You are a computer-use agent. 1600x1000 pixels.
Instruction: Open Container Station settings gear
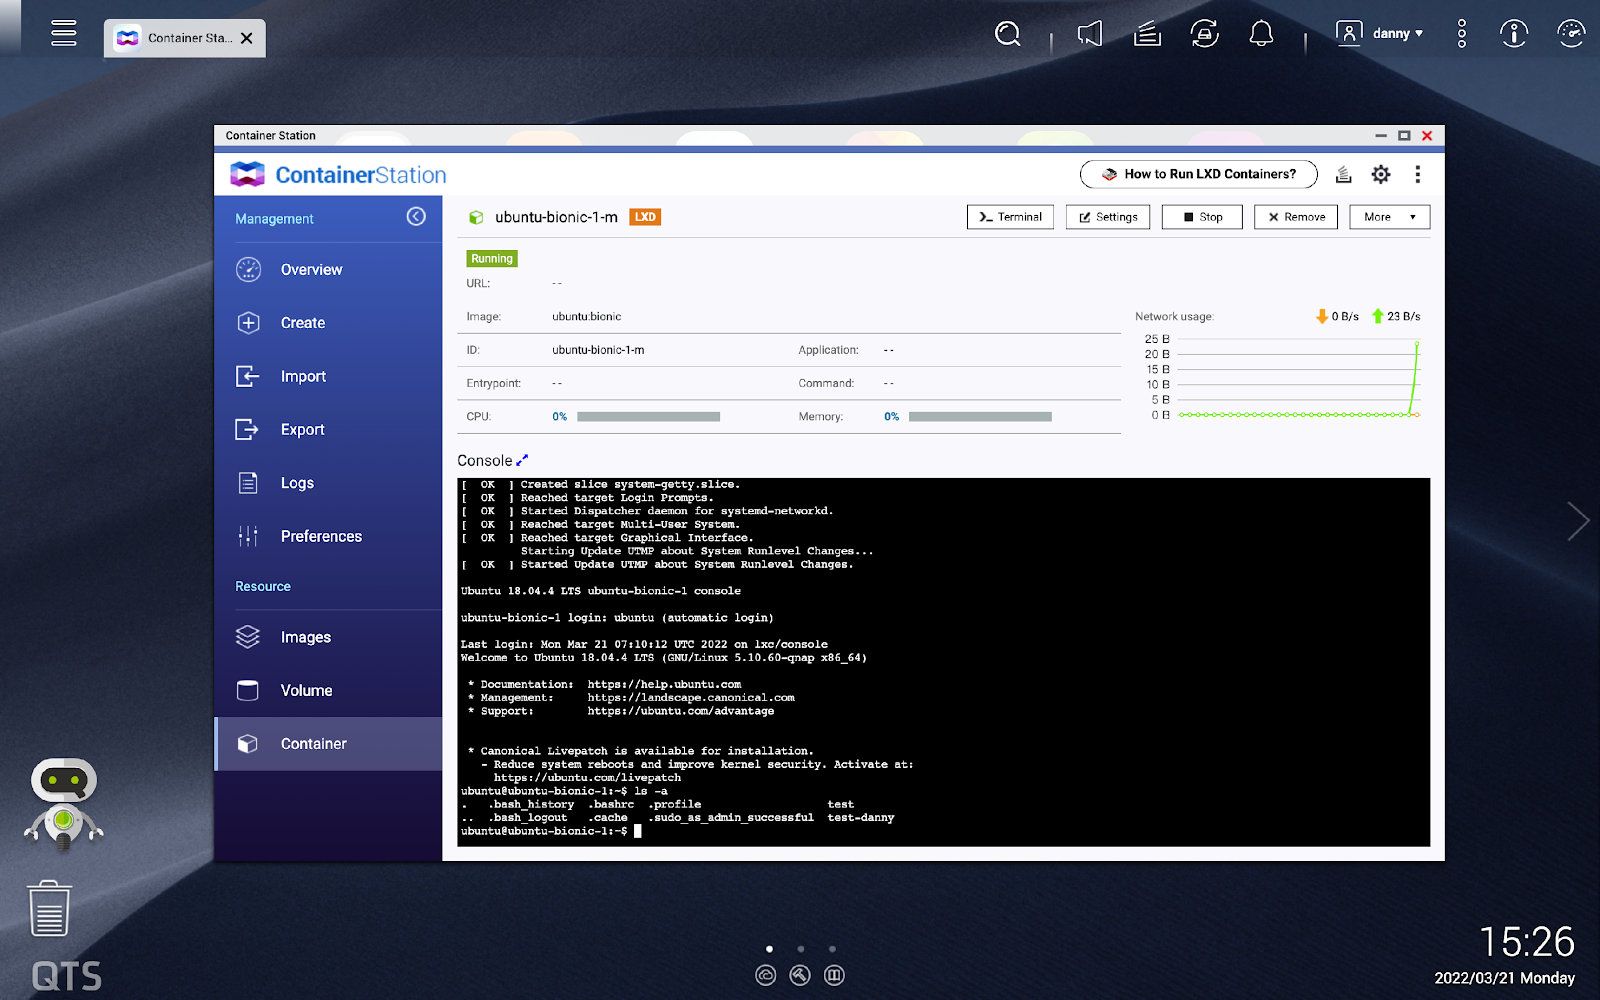[1381, 175]
